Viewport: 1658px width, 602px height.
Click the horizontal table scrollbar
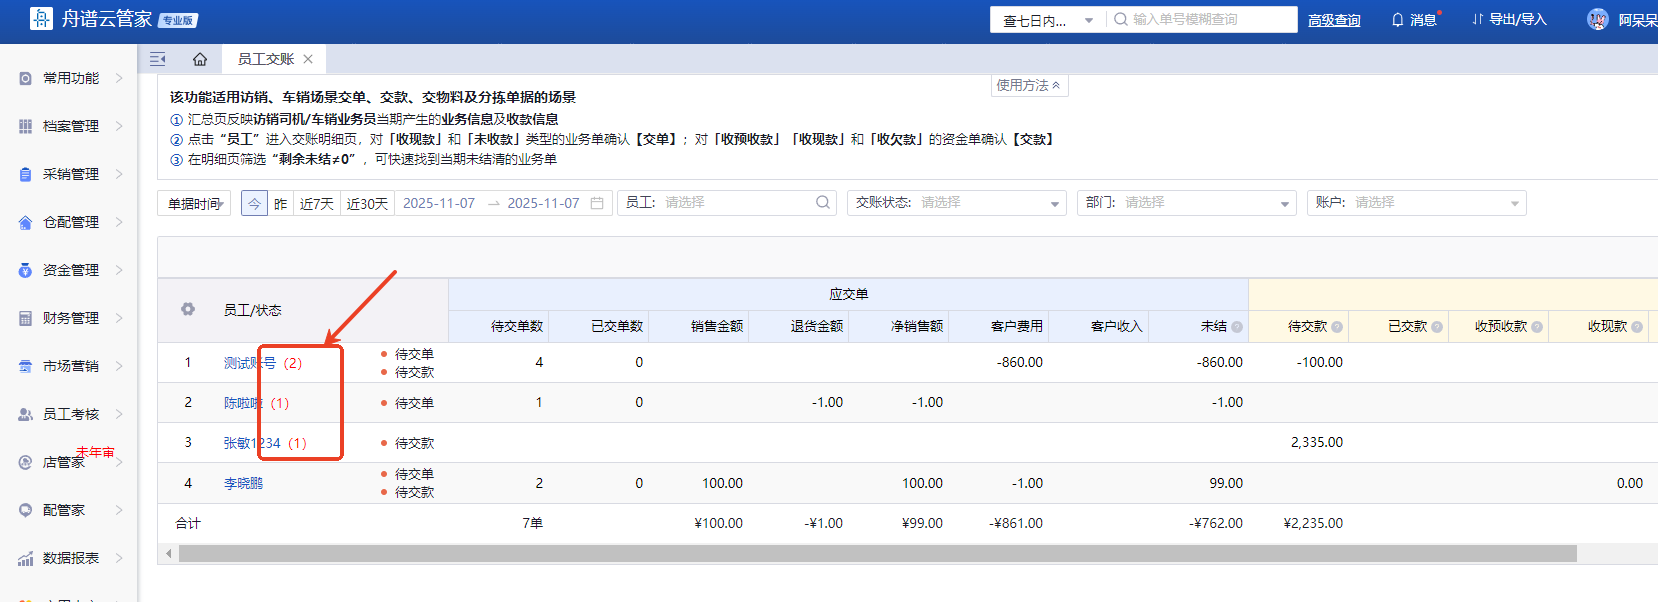coord(877,554)
